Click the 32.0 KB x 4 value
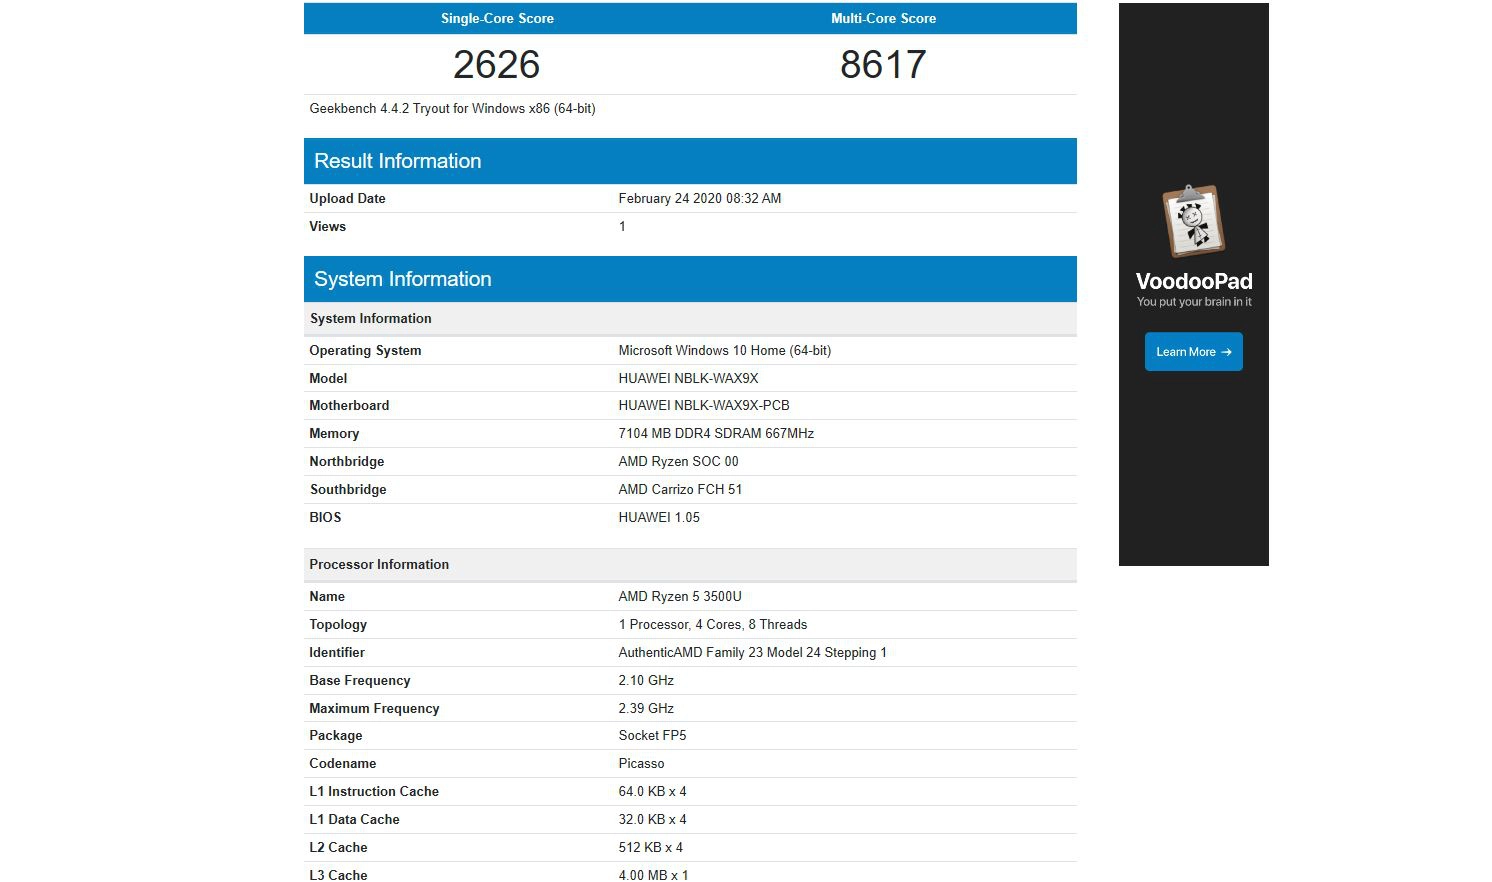Screen dimensions: 1492x882 click(652, 819)
